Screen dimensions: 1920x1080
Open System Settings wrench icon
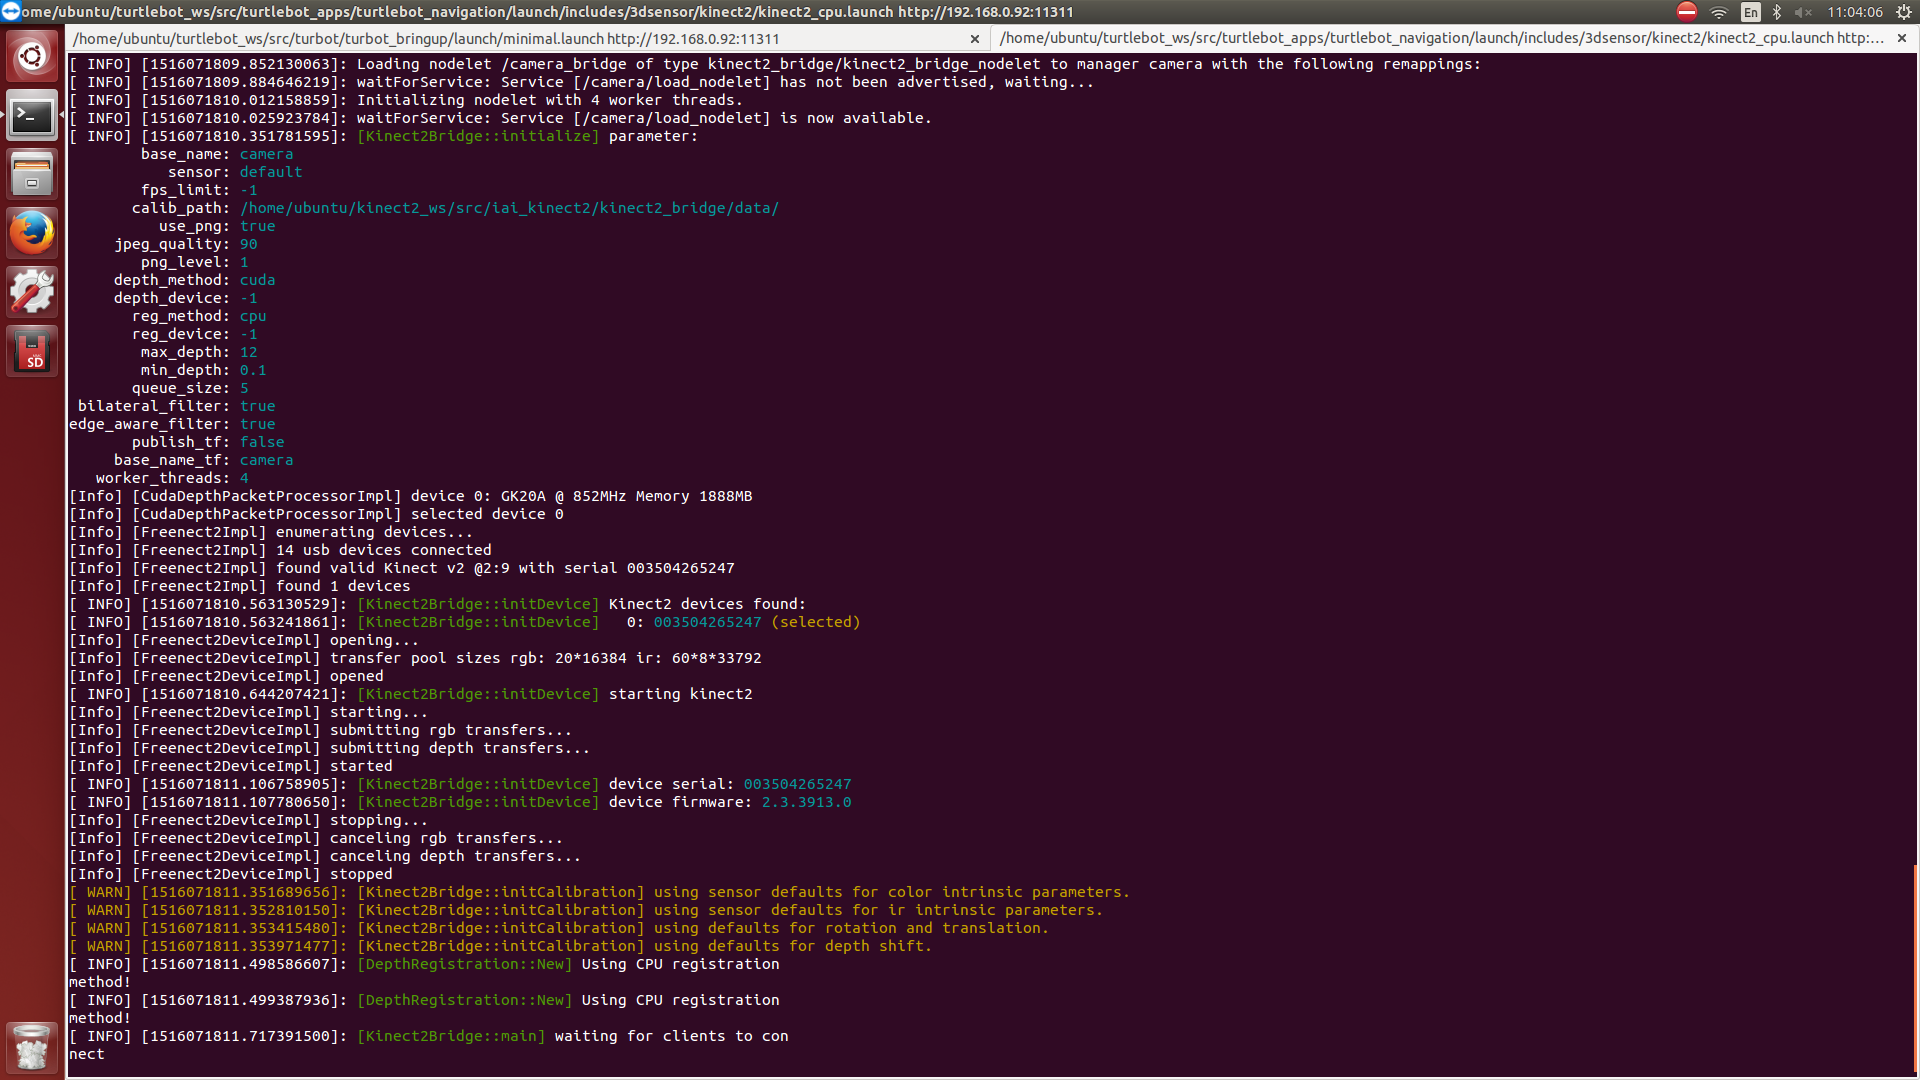pyautogui.click(x=32, y=293)
